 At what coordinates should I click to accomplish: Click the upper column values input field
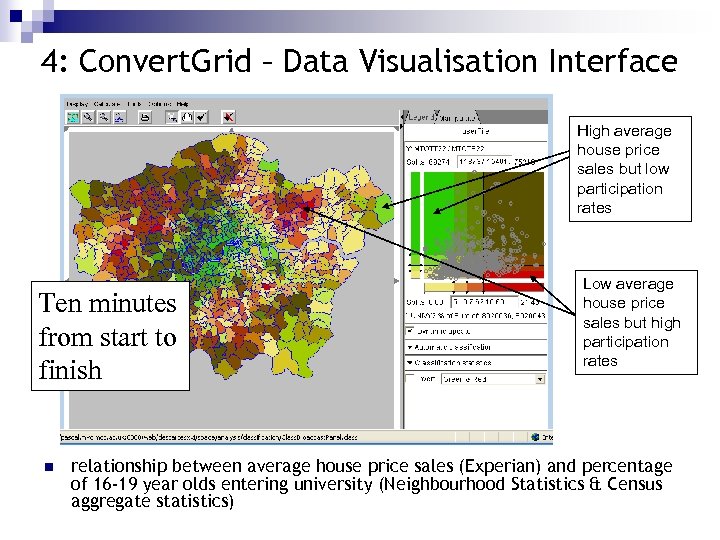click(484, 162)
